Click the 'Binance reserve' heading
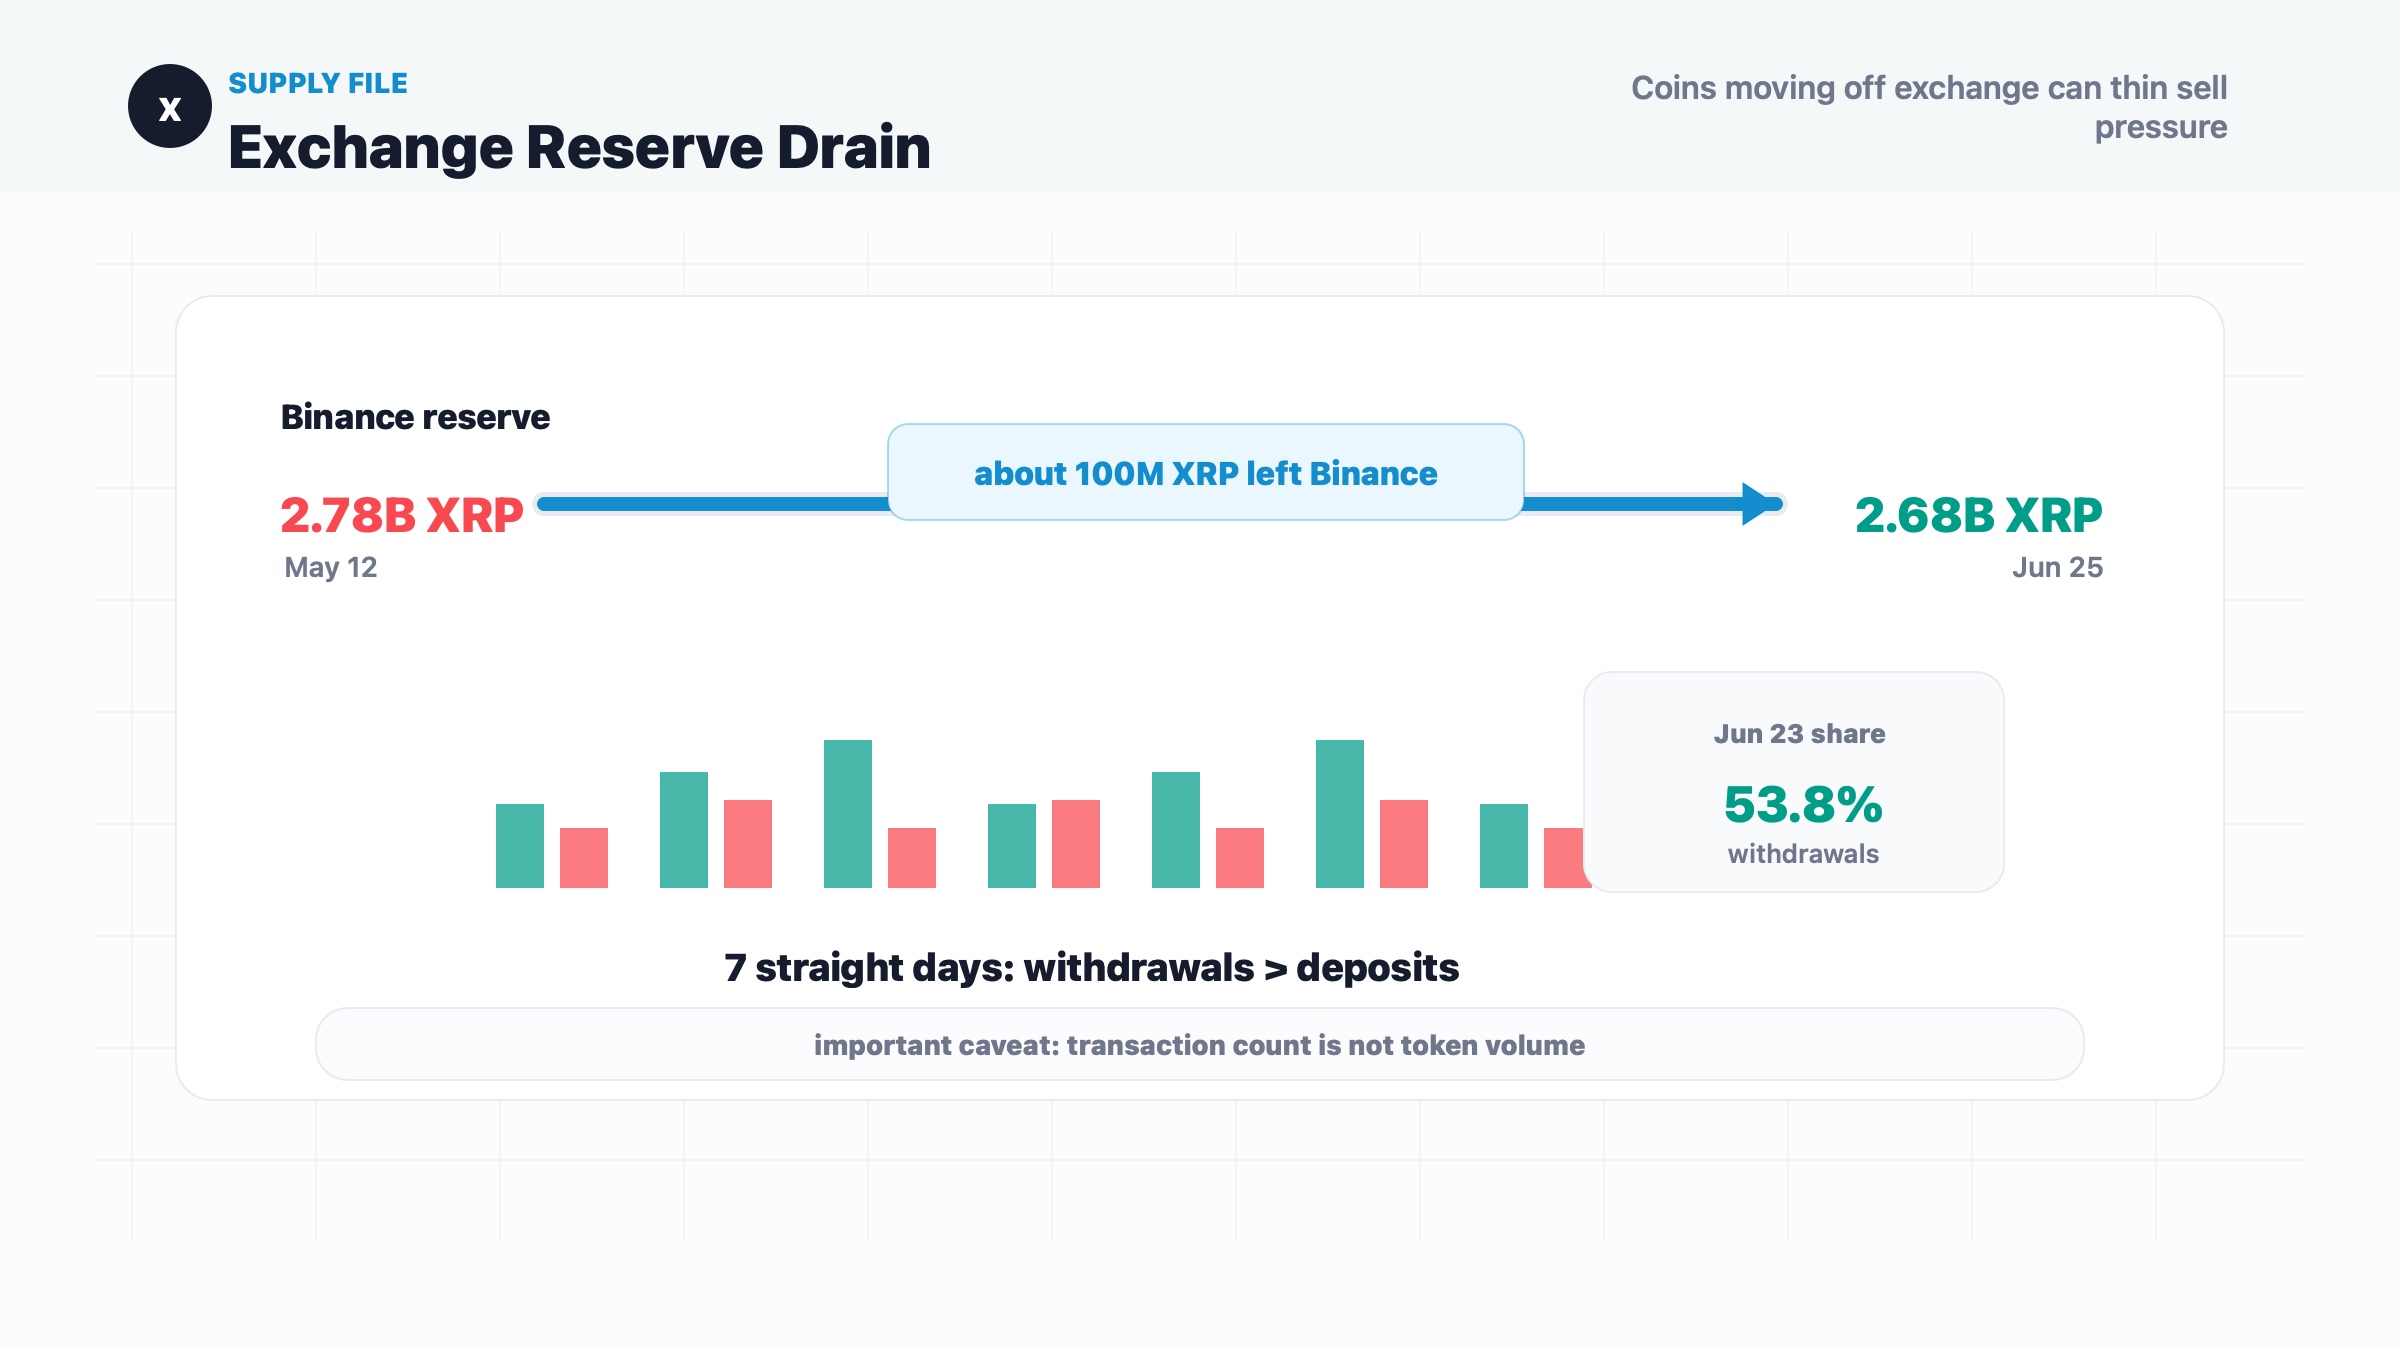2400x1350 pixels. 415,417
